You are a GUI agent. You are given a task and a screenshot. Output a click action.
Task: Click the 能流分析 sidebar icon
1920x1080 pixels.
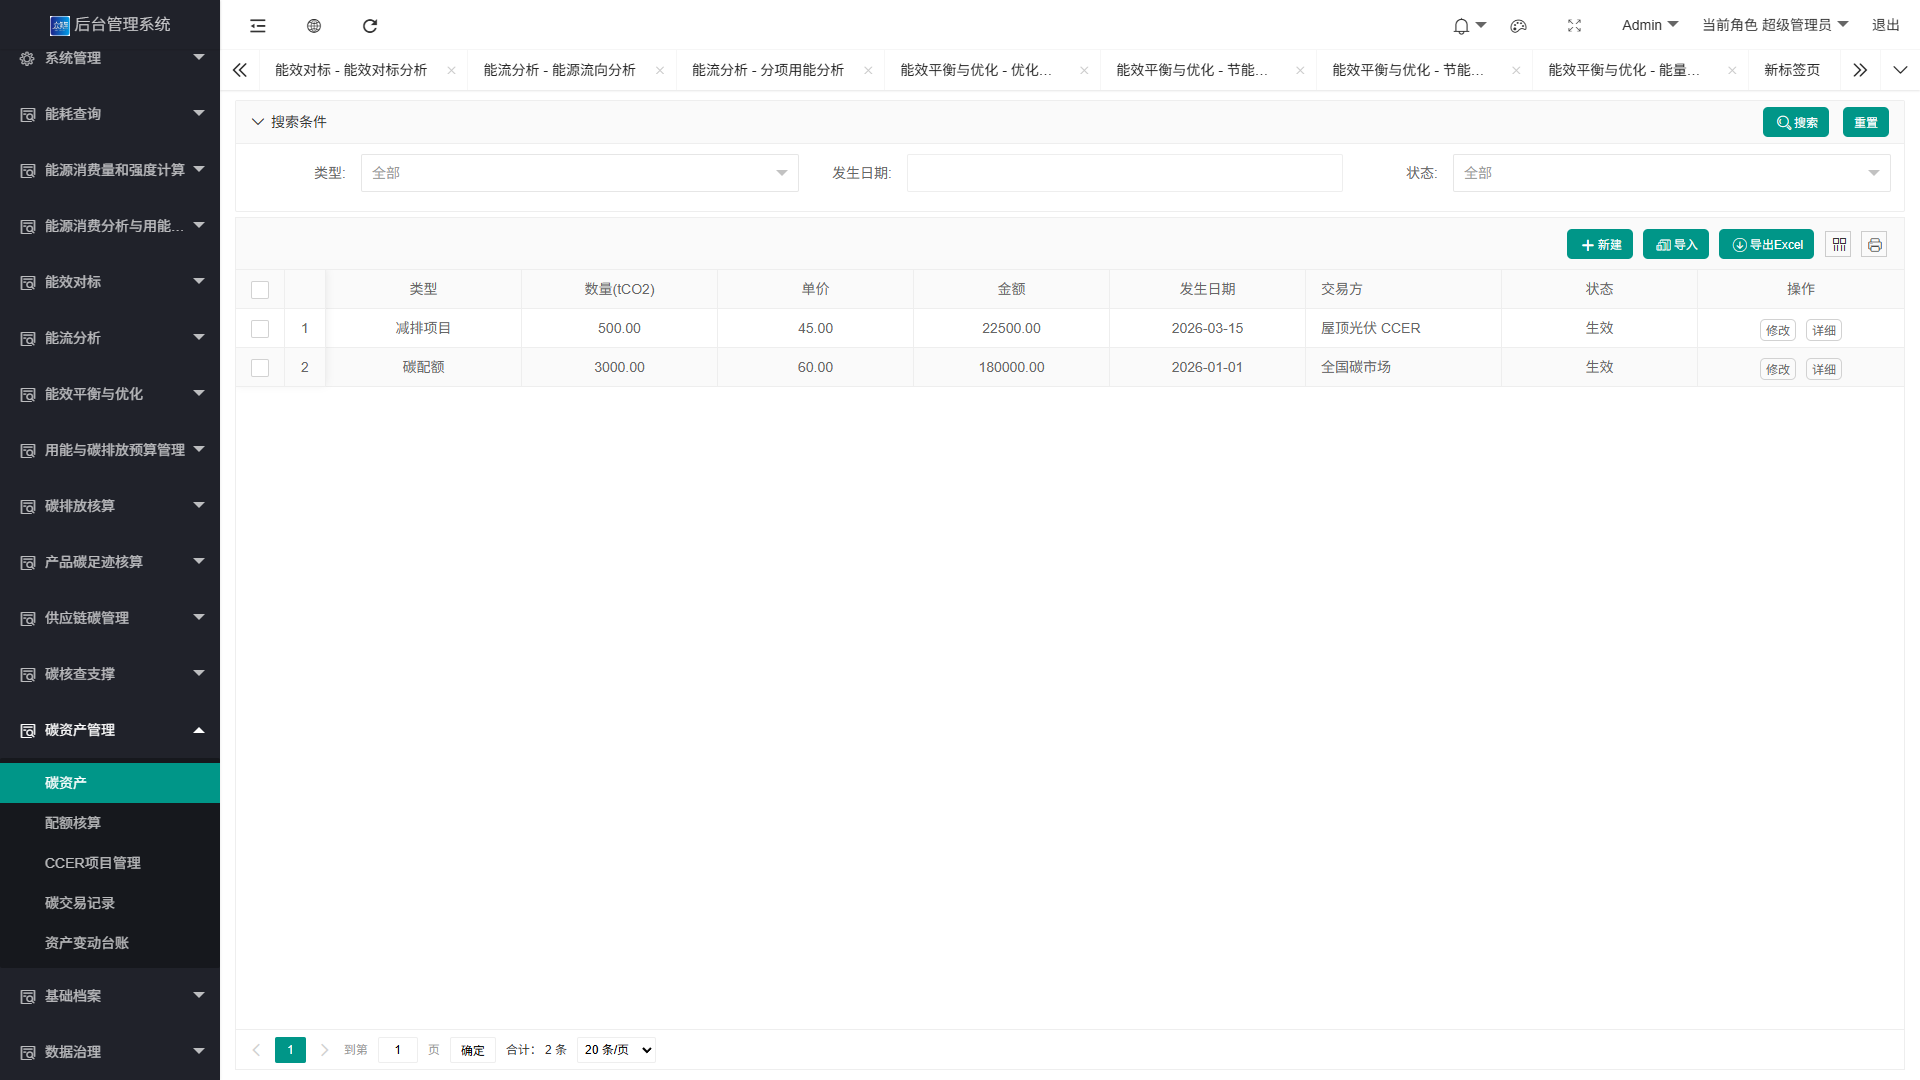pyautogui.click(x=27, y=338)
